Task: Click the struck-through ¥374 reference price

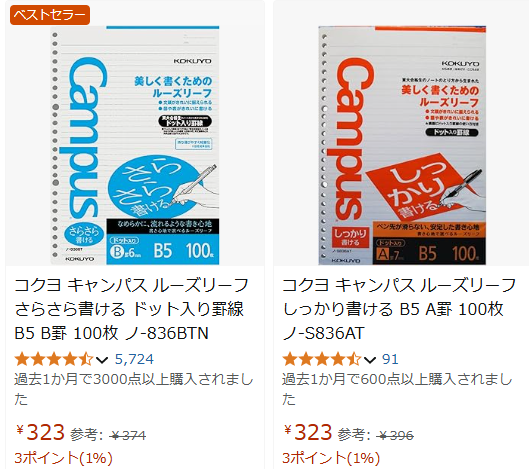Action: pyautogui.click(x=128, y=436)
